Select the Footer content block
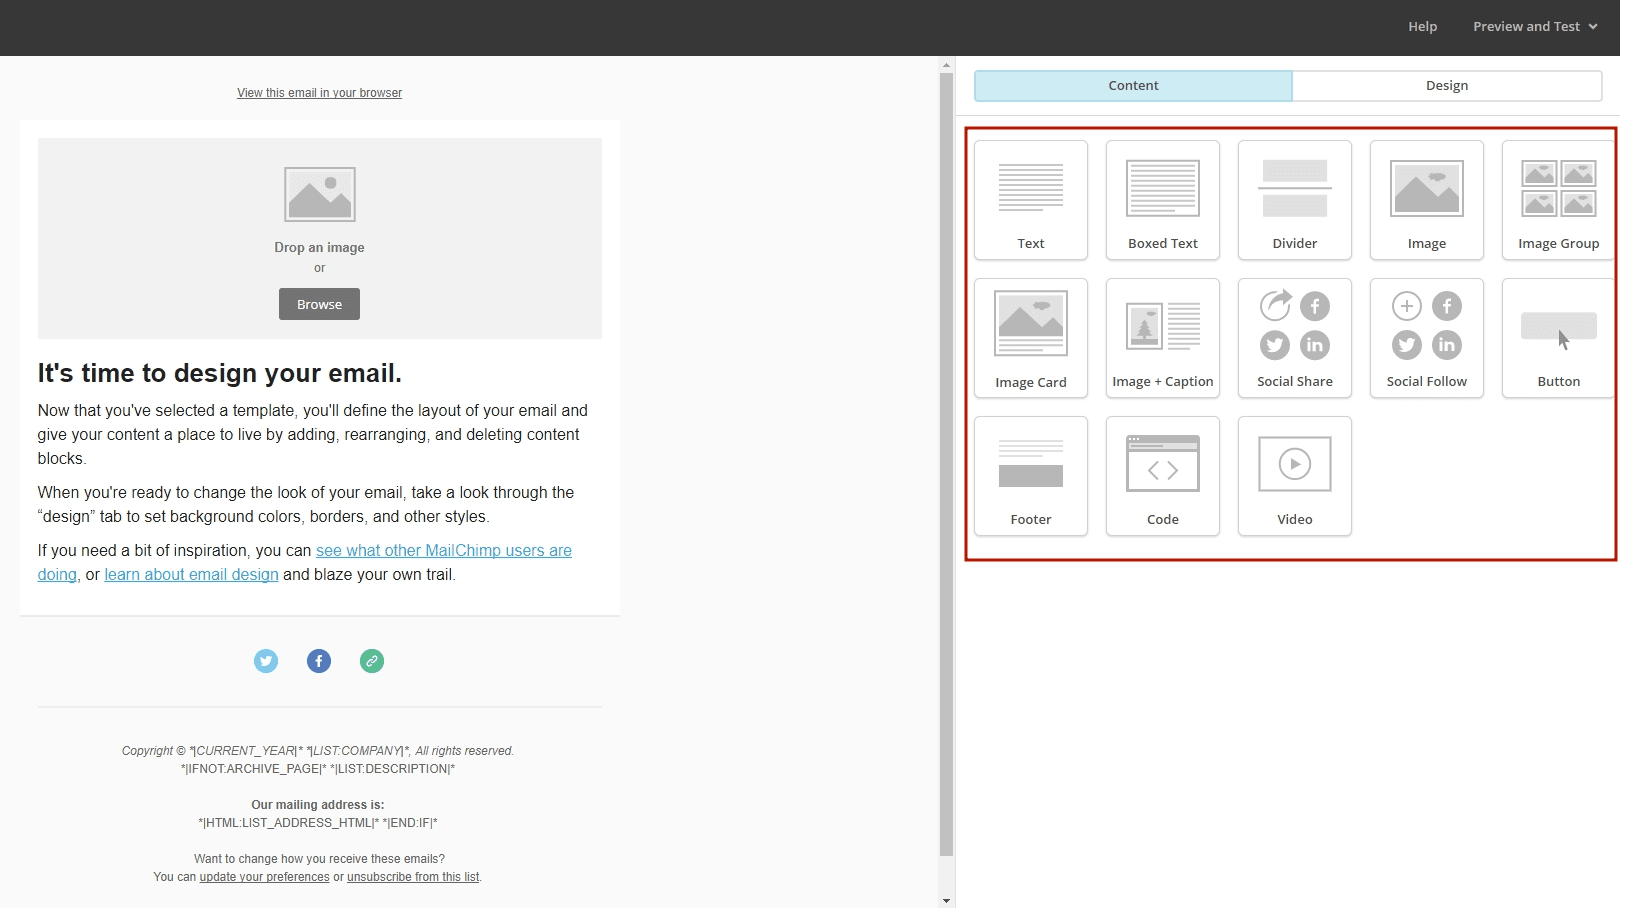This screenshot has width=1625, height=908. (x=1031, y=476)
